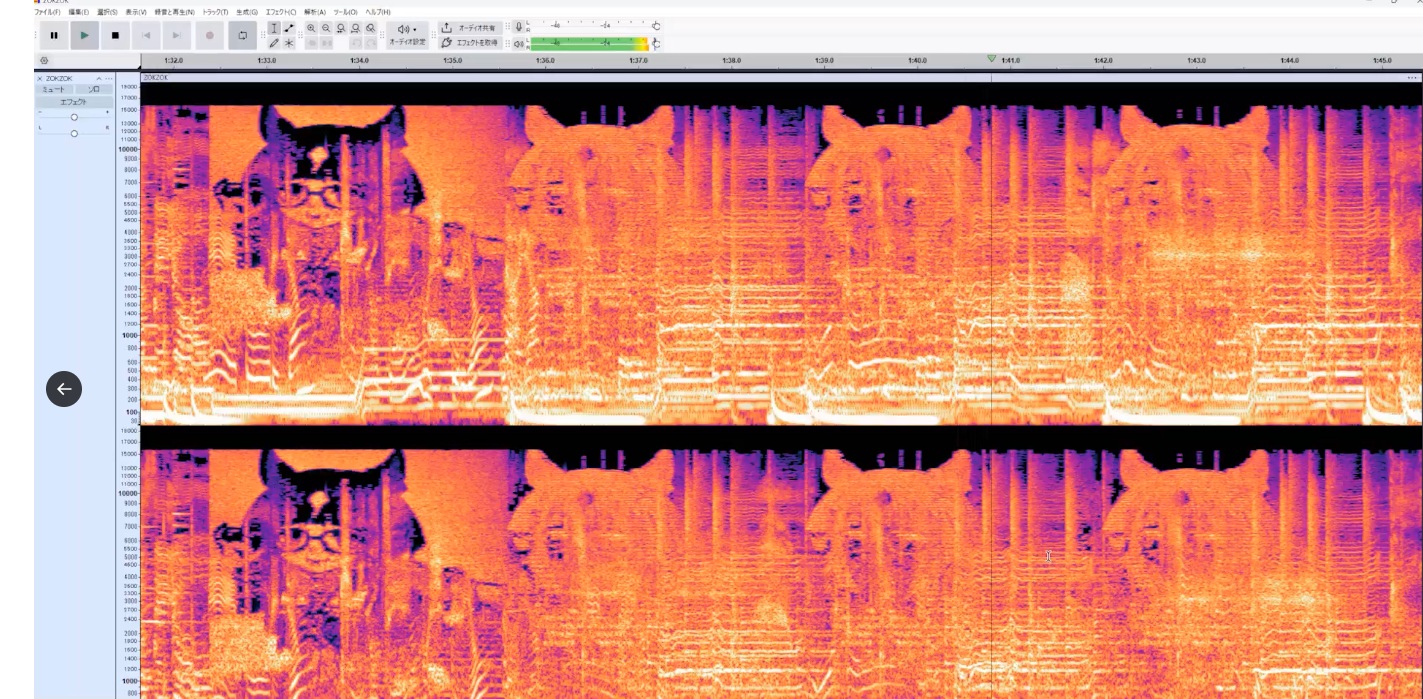Open the オーディオ設定 audio setup dropdown
Viewport: 1423px width, 699px height.
407,36
